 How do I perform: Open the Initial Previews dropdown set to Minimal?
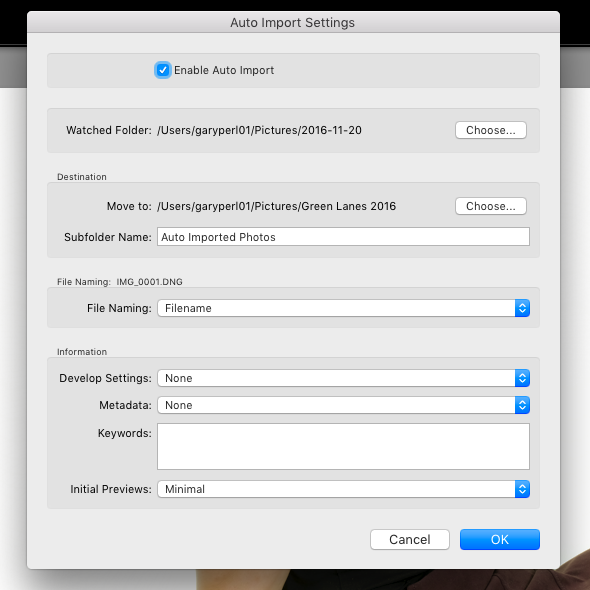pos(343,489)
